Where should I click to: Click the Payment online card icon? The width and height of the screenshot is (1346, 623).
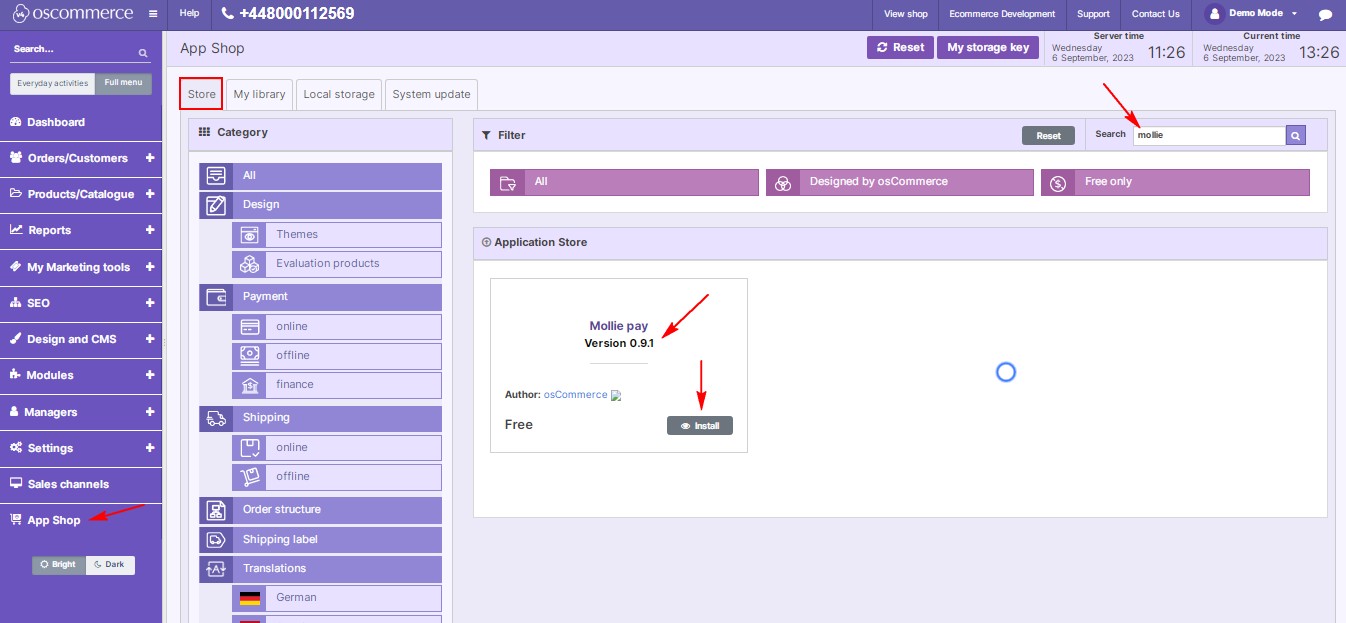[249, 327]
